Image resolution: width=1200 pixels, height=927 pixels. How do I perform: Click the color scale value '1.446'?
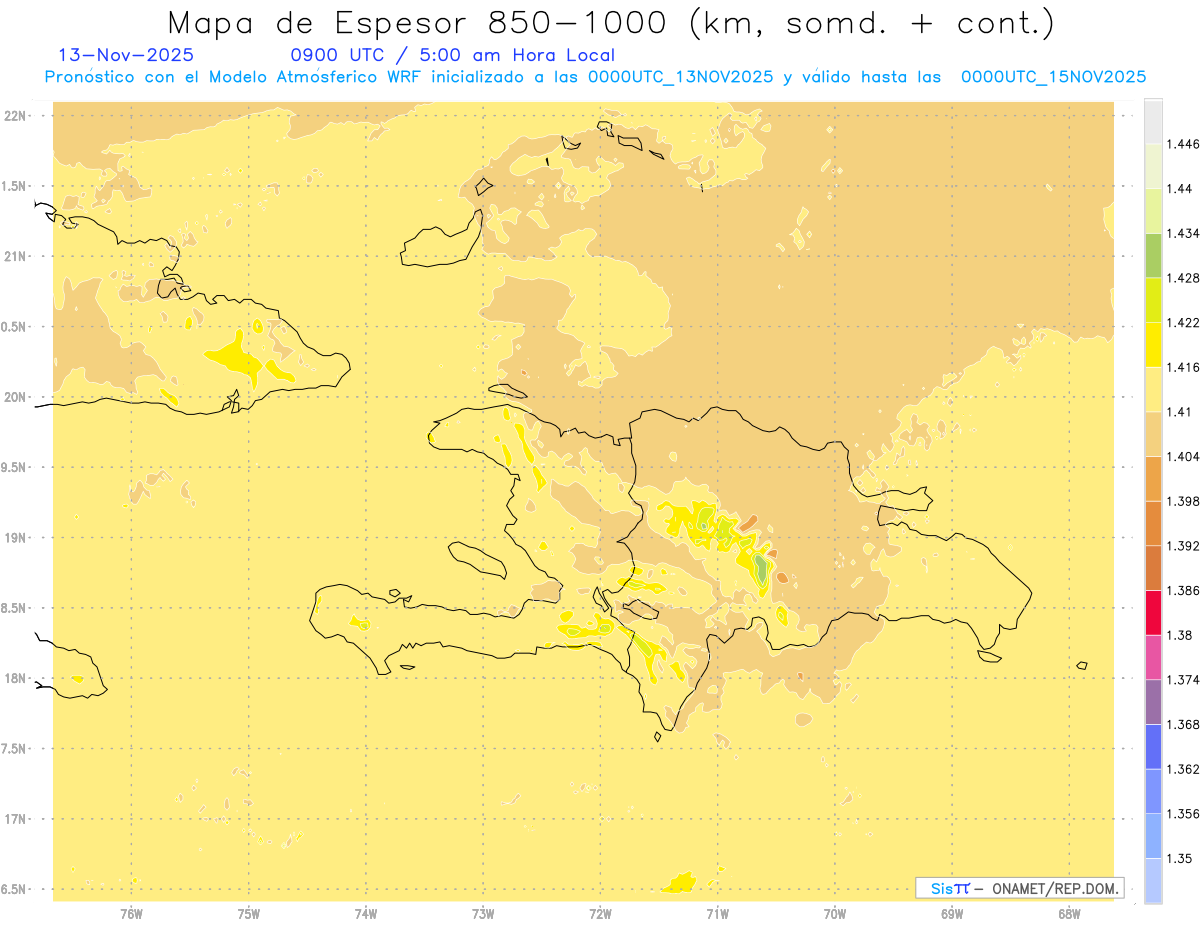click(x=1183, y=144)
